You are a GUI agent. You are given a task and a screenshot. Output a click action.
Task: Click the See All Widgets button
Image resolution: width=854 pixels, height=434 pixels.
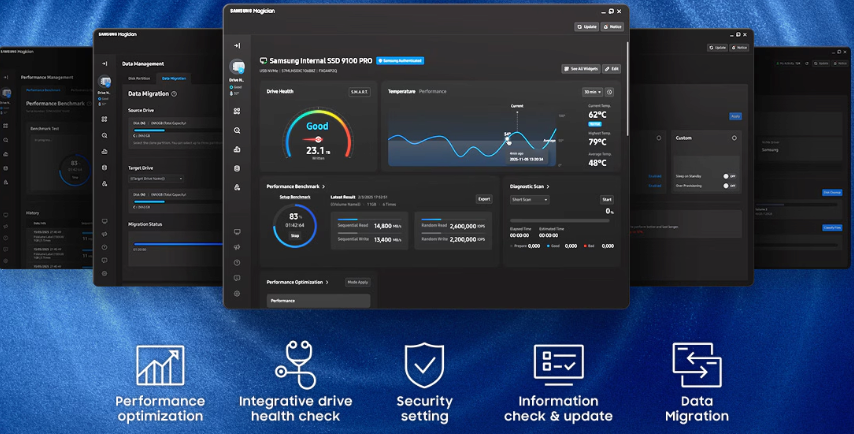(x=581, y=69)
